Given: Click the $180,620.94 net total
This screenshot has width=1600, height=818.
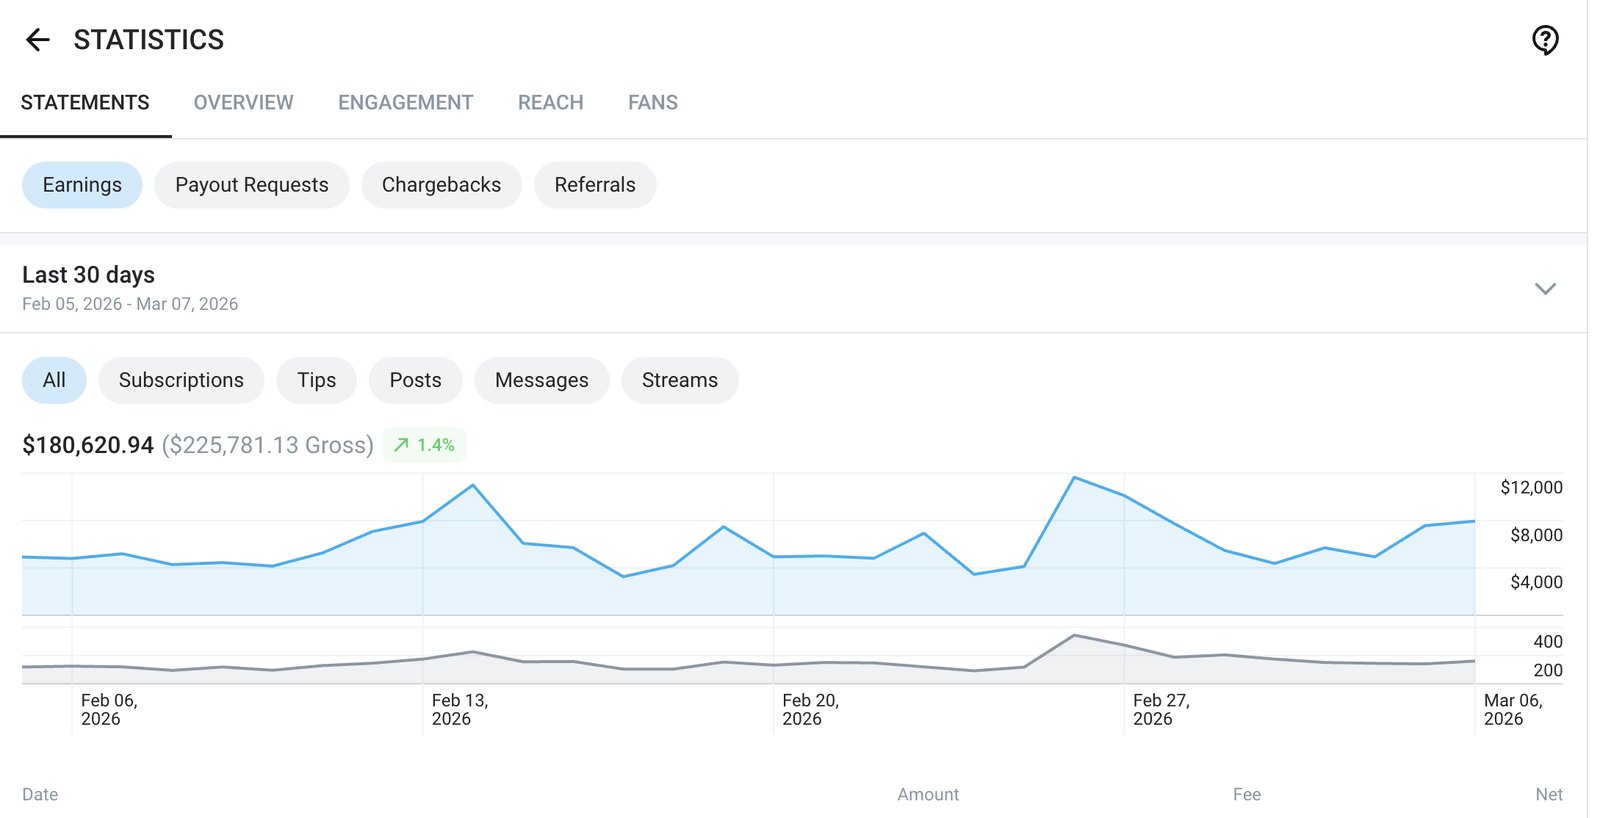Looking at the screenshot, I should [88, 445].
